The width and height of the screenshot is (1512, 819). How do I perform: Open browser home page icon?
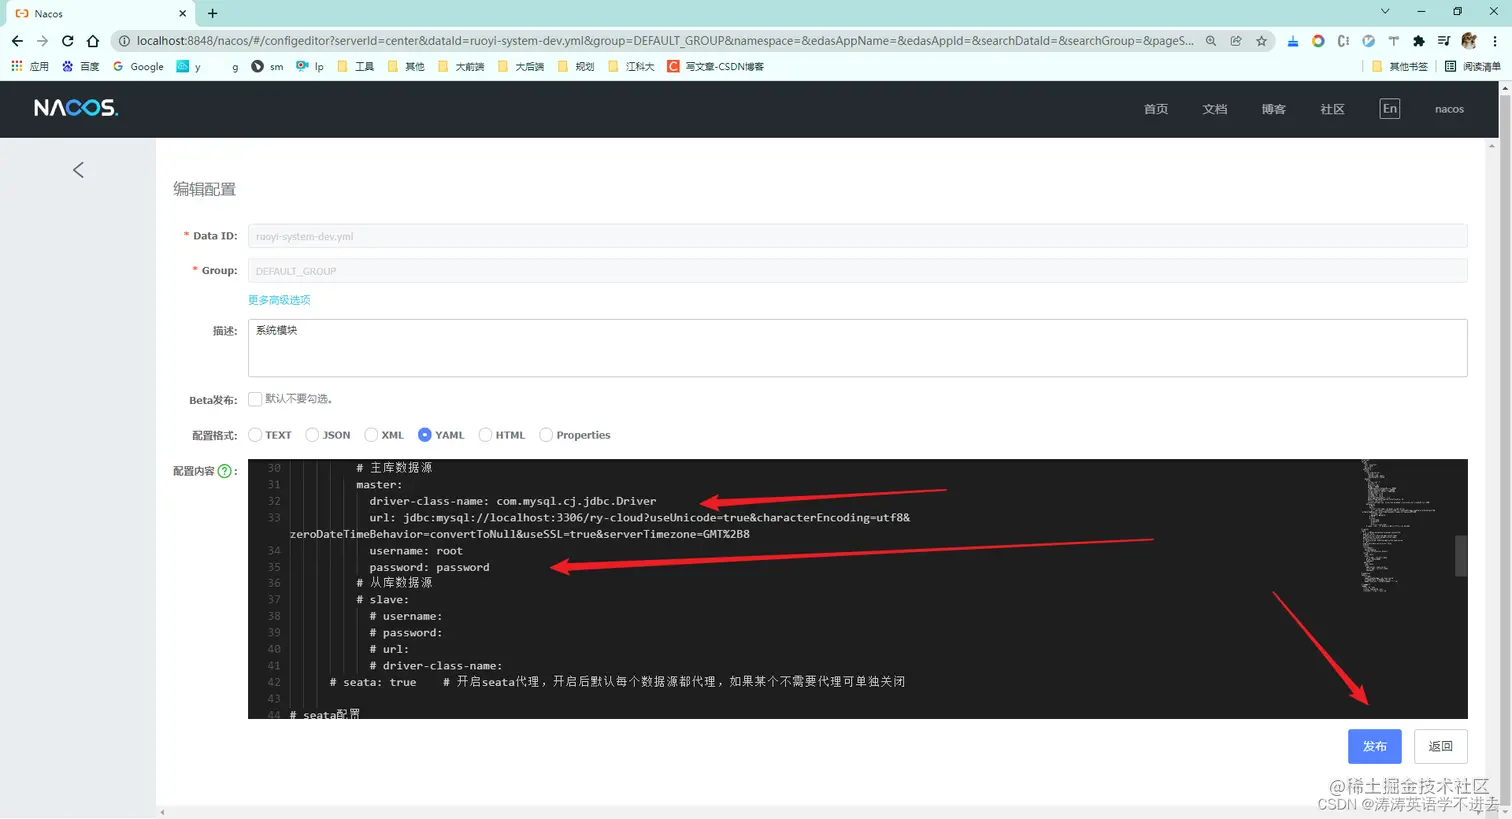93,41
